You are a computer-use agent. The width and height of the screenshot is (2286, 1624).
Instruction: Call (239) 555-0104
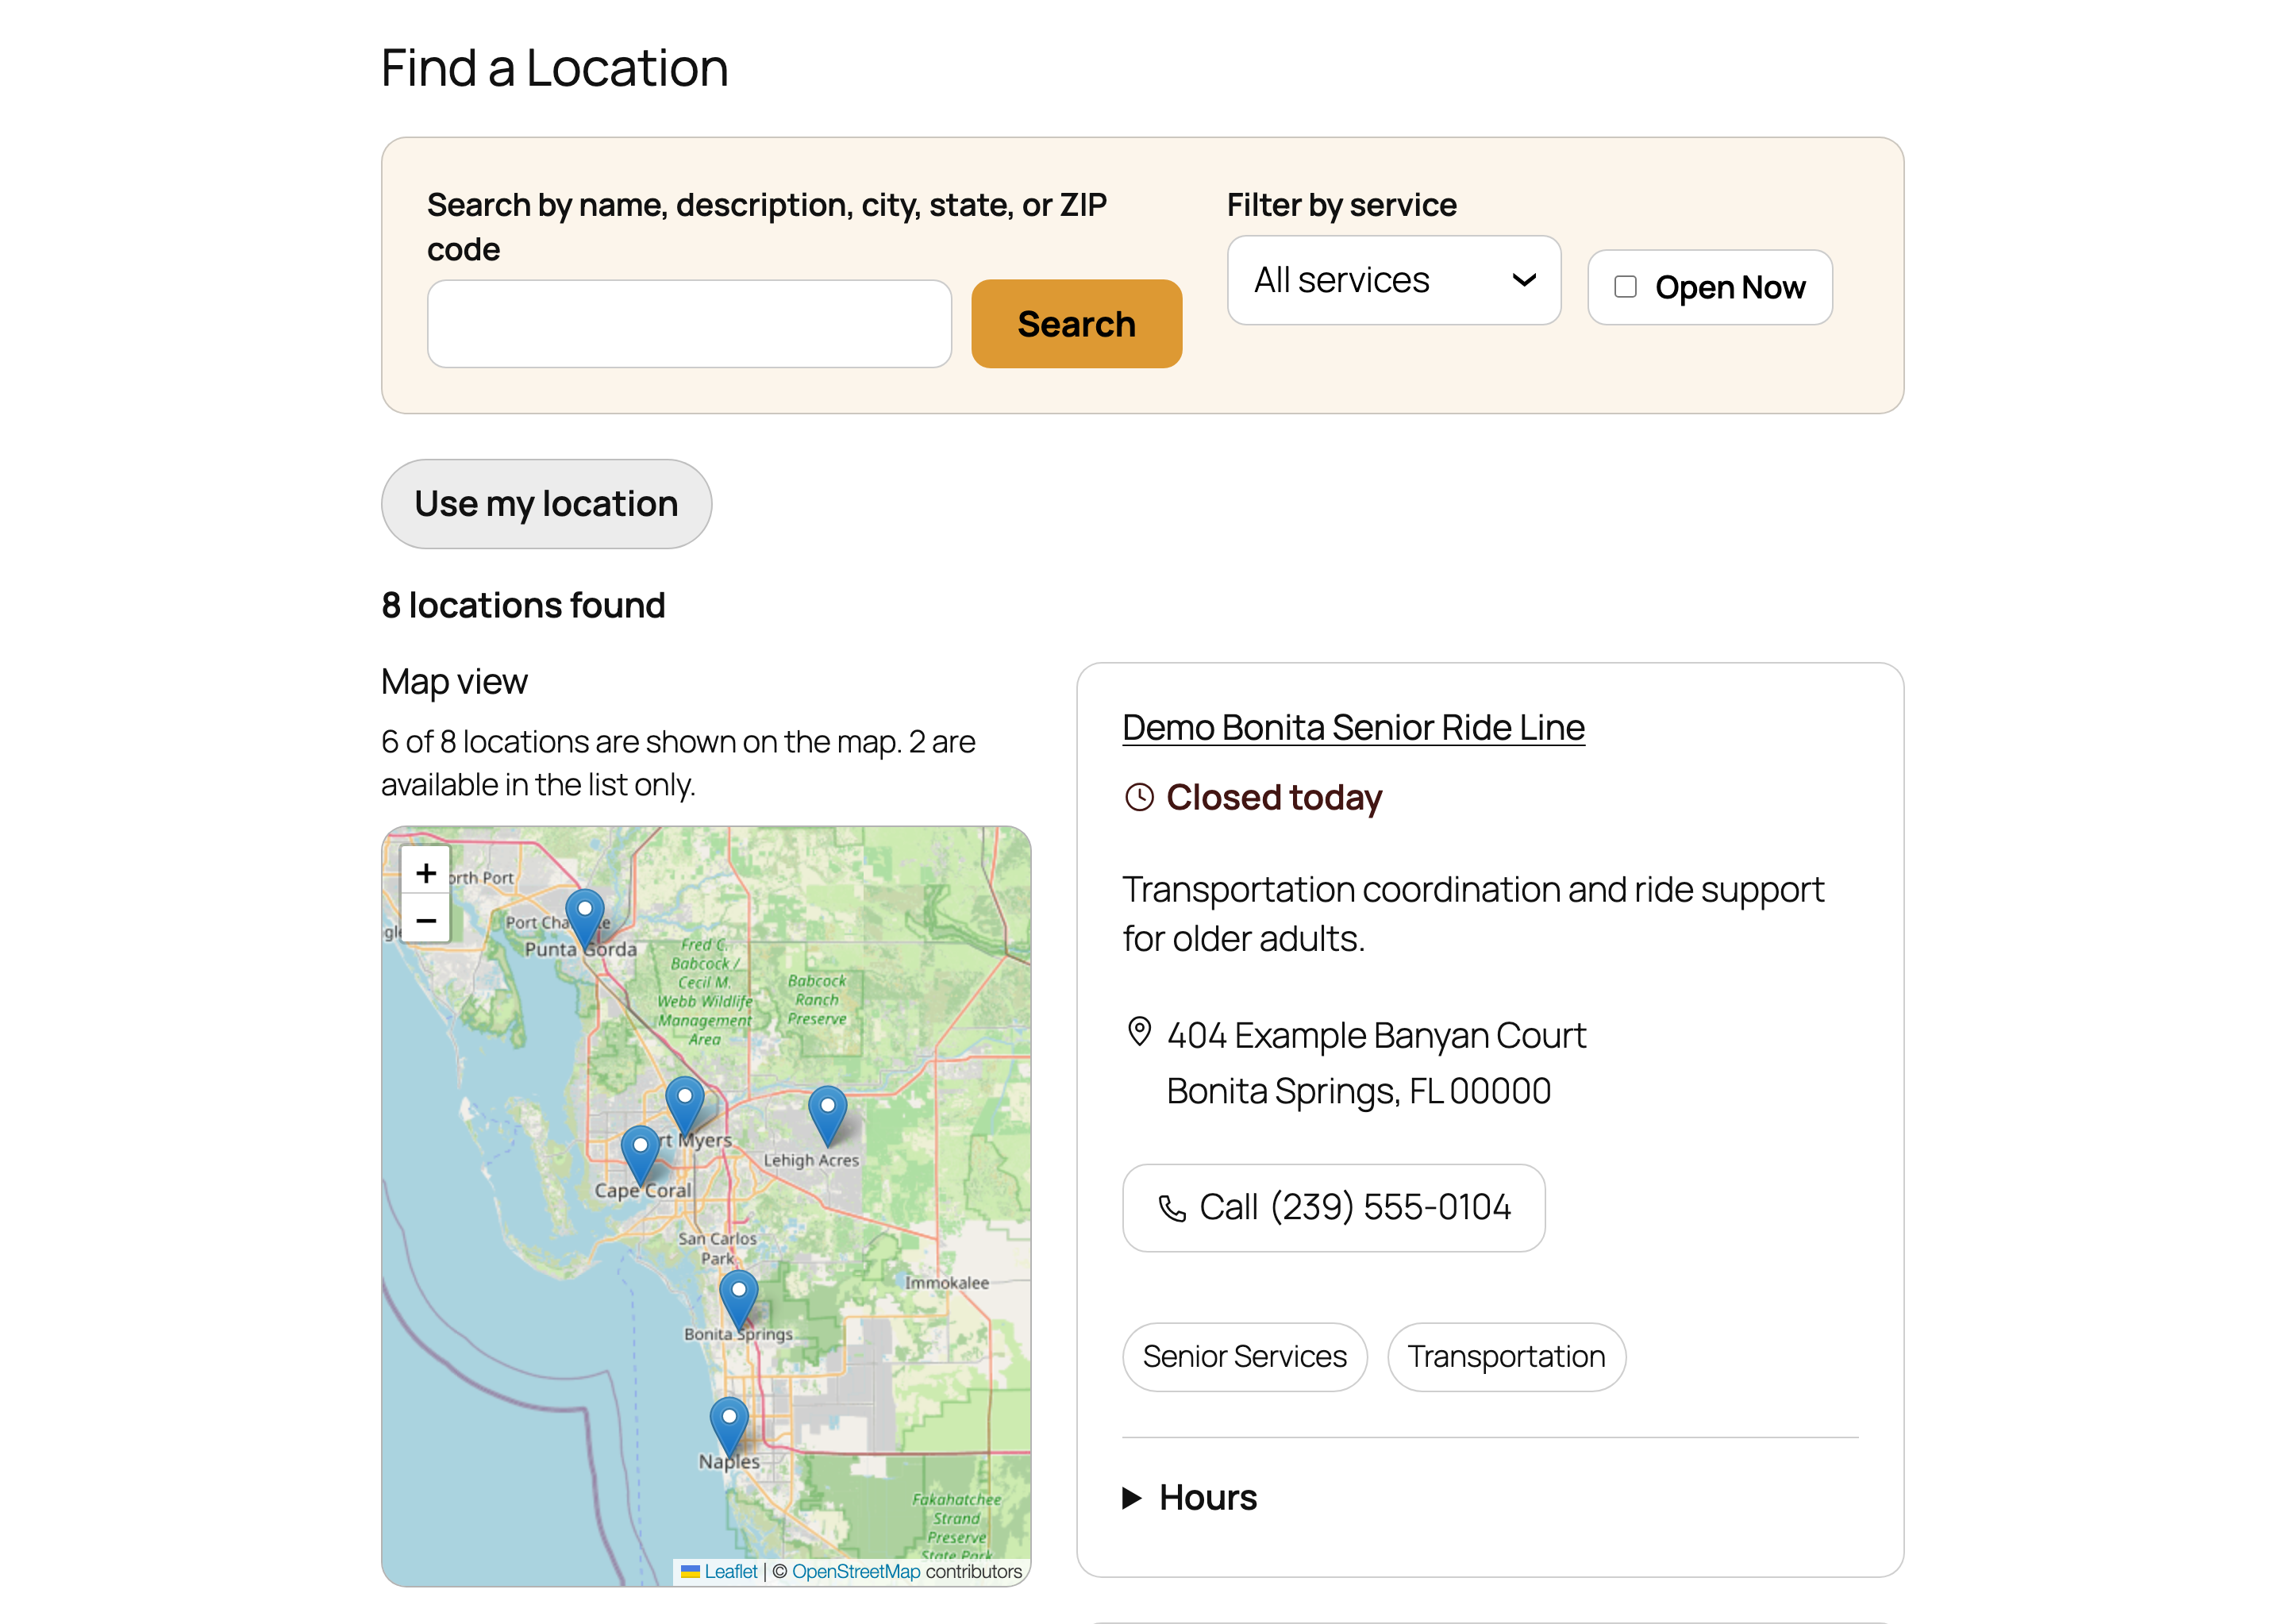1333,1208
